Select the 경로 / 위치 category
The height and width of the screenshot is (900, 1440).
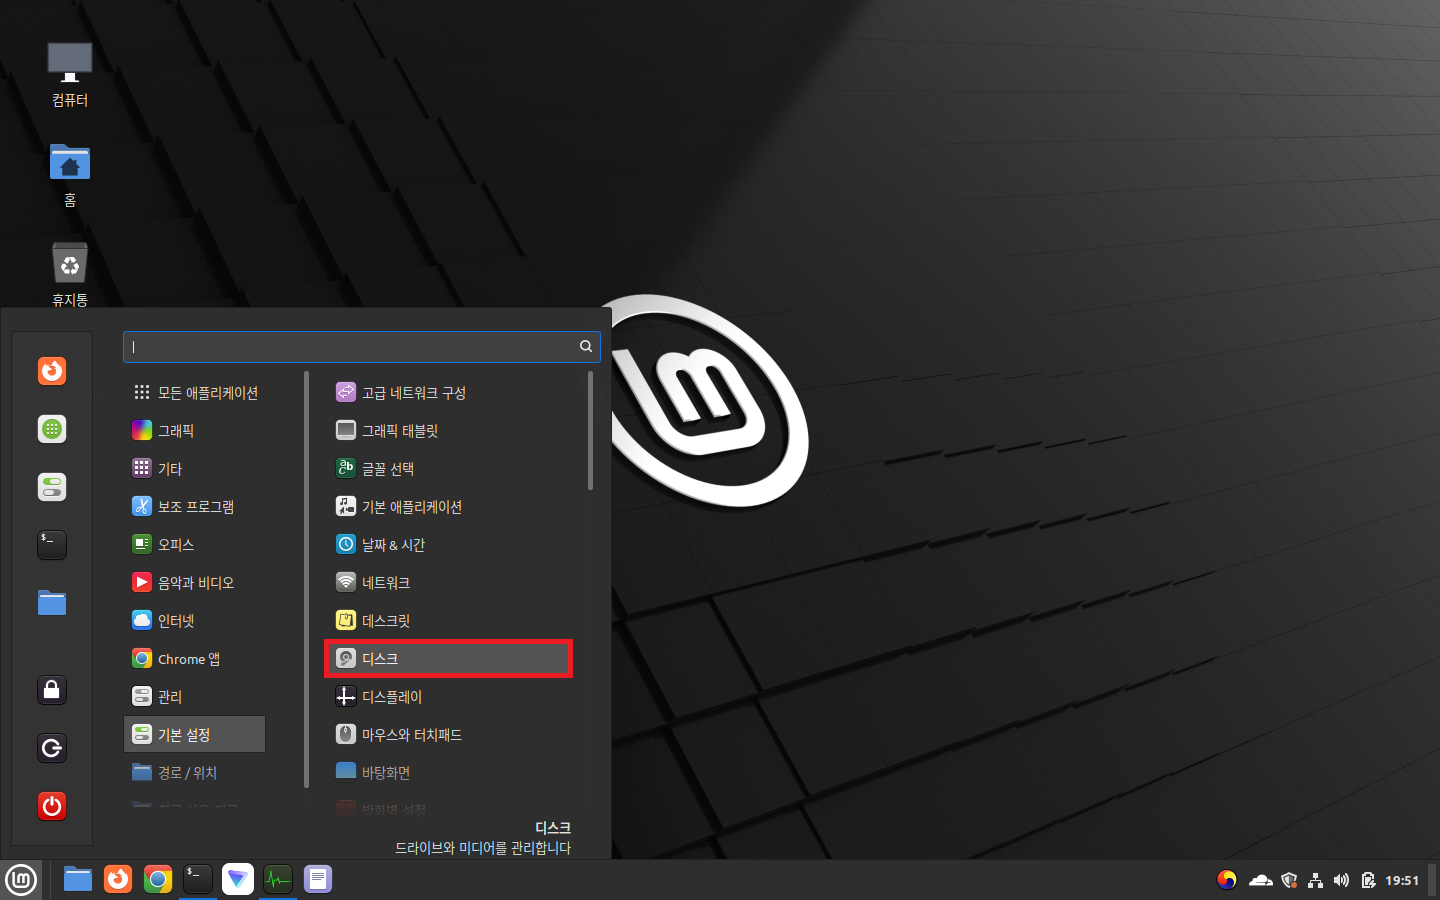click(x=195, y=773)
